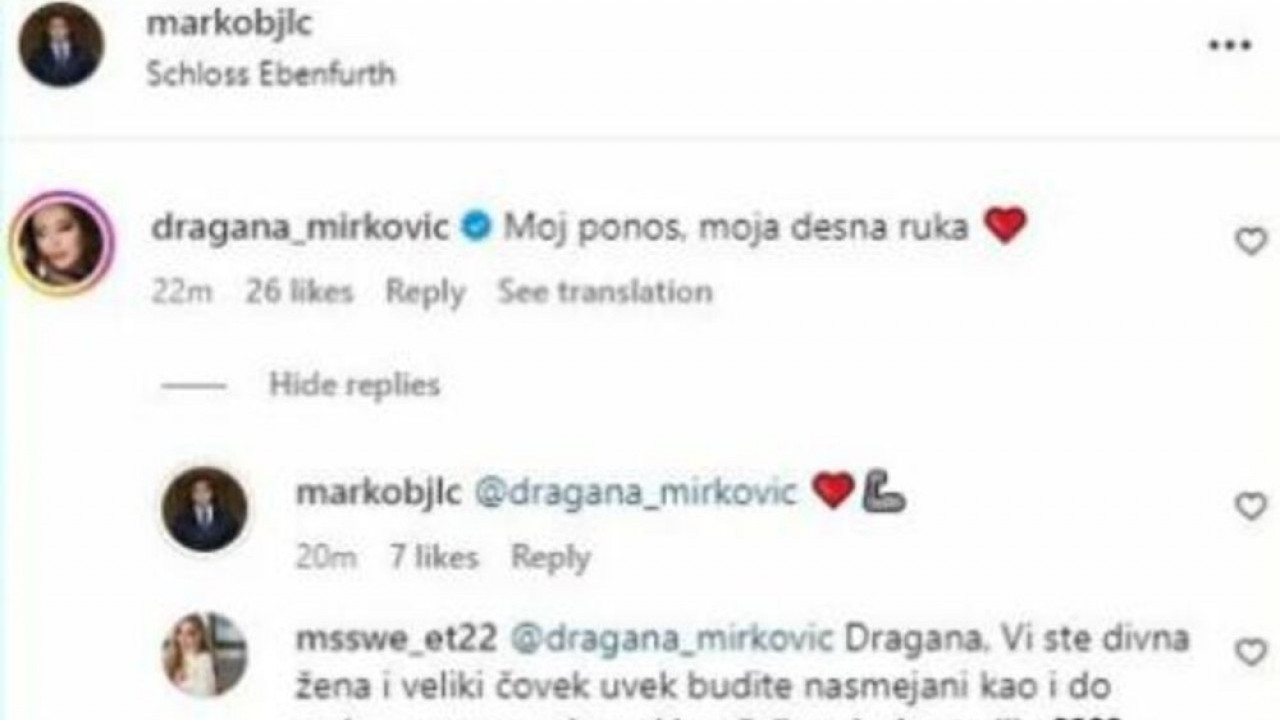Show the 7 likes list

434,557
